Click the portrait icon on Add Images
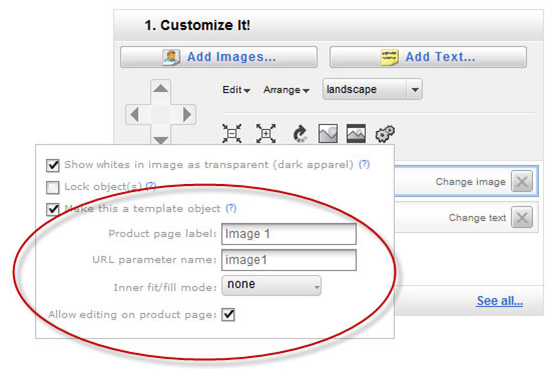This screenshot has width=555, height=380. click(171, 57)
